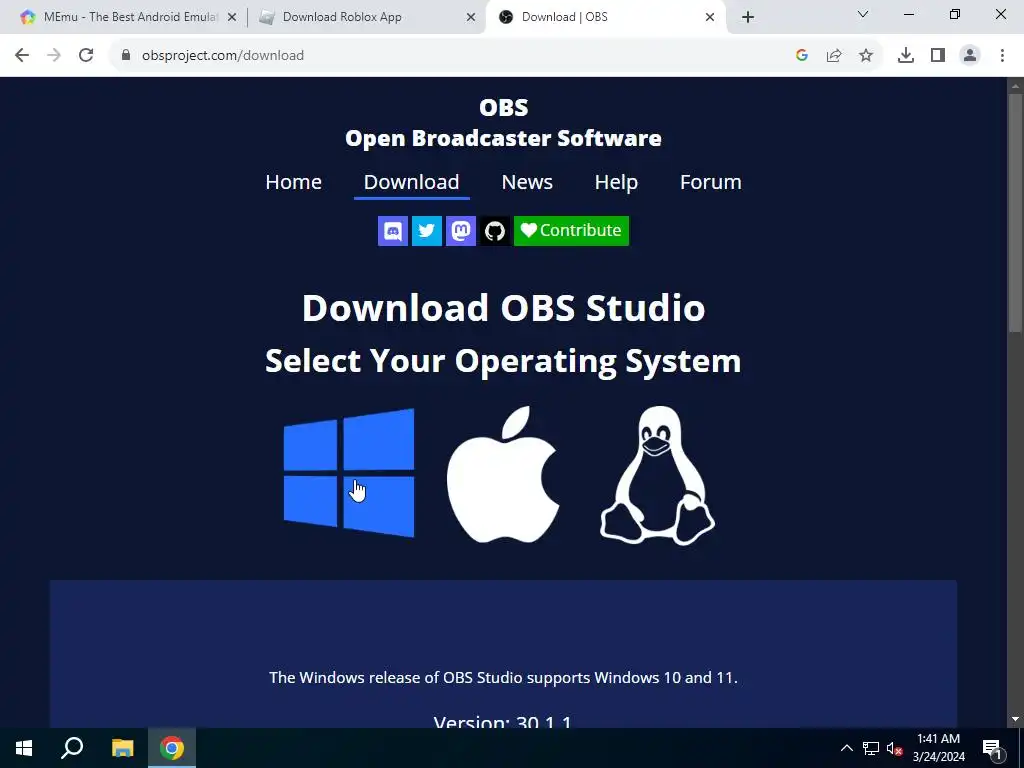Show hidden system tray icons
This screenshot has height=768, width=1024.
coord(846,748)
